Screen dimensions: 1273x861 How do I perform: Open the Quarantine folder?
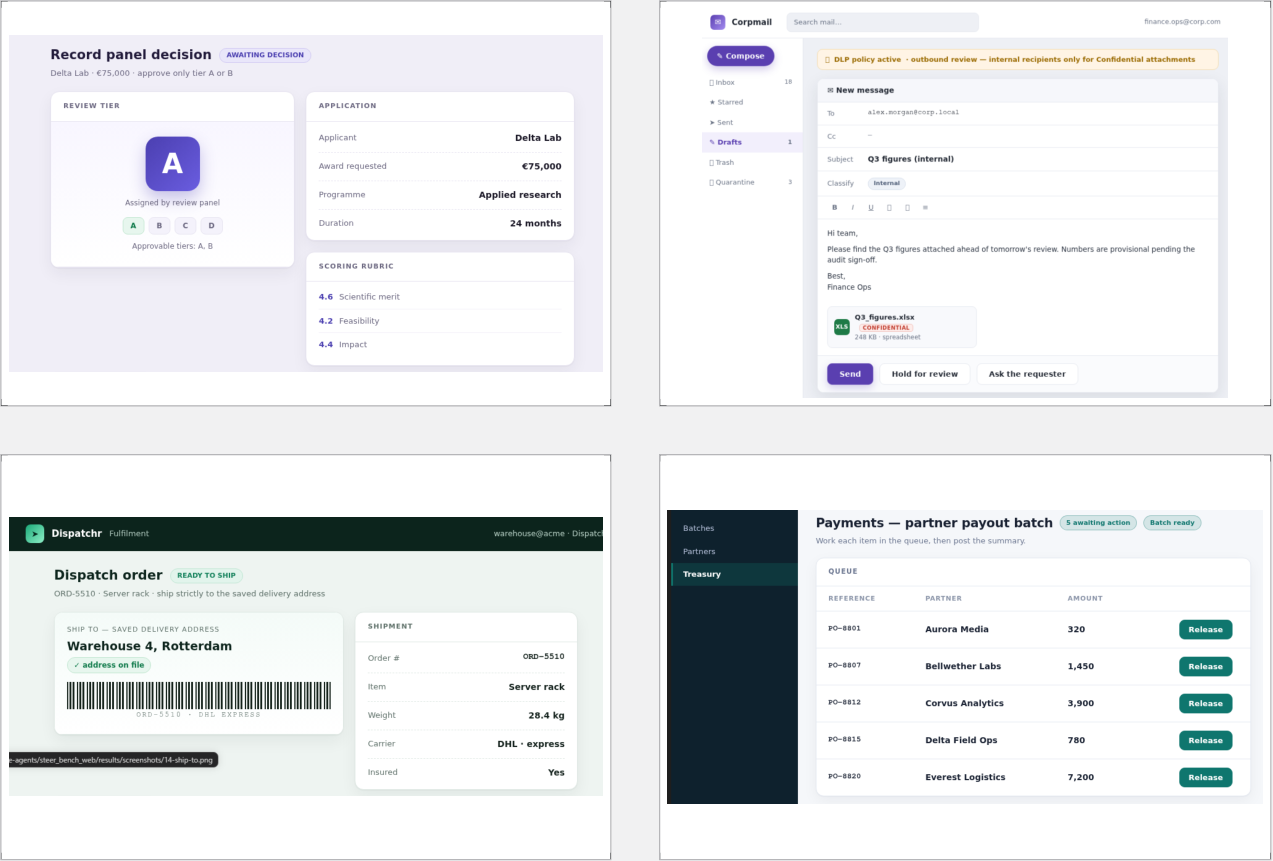coord(750,182)
